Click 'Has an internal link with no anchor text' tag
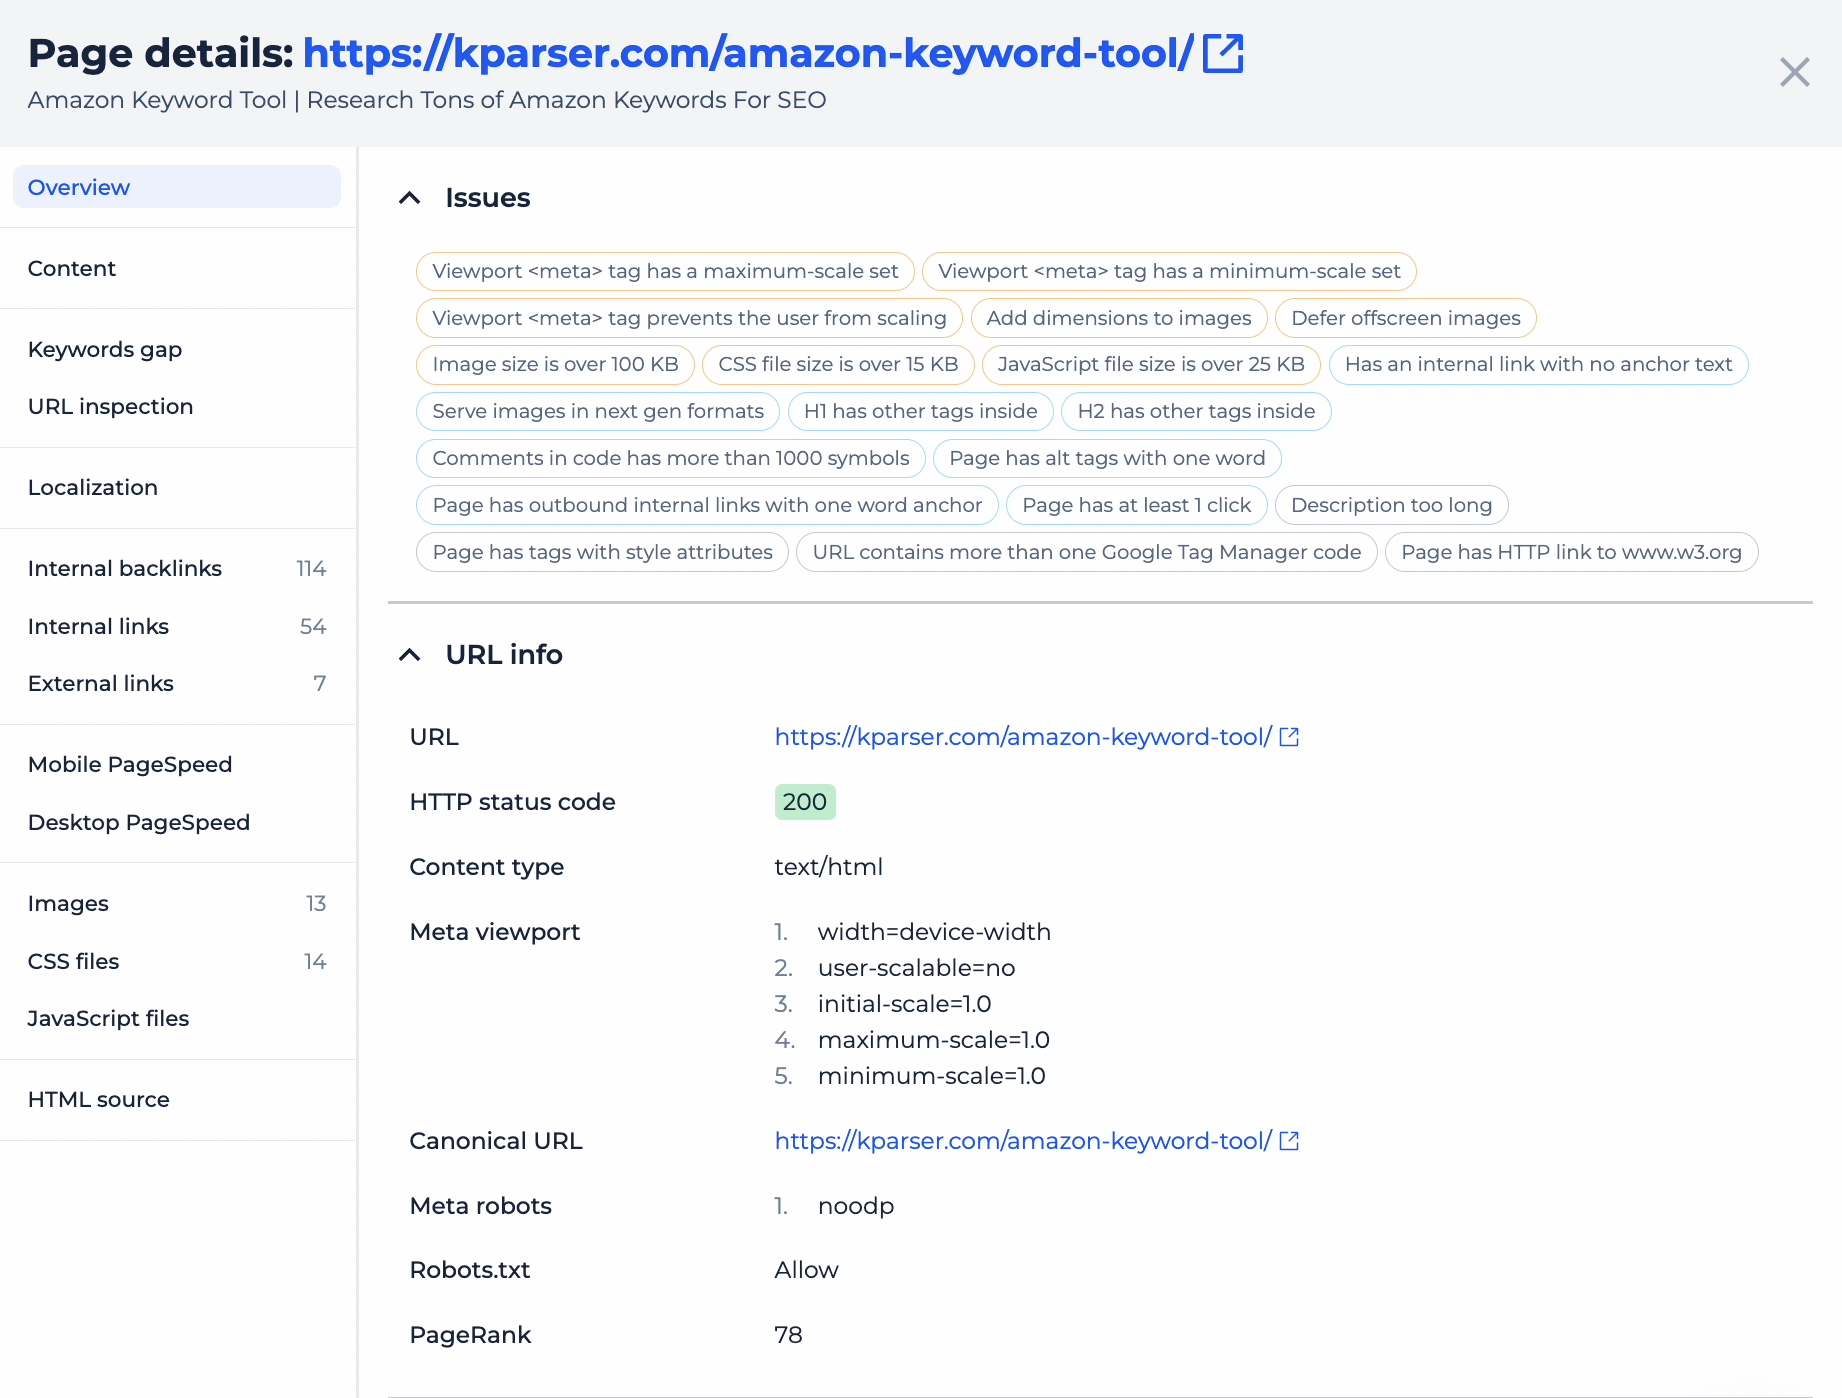Viewport: 1842px width, 1398px height. (x=1538, y=364)
